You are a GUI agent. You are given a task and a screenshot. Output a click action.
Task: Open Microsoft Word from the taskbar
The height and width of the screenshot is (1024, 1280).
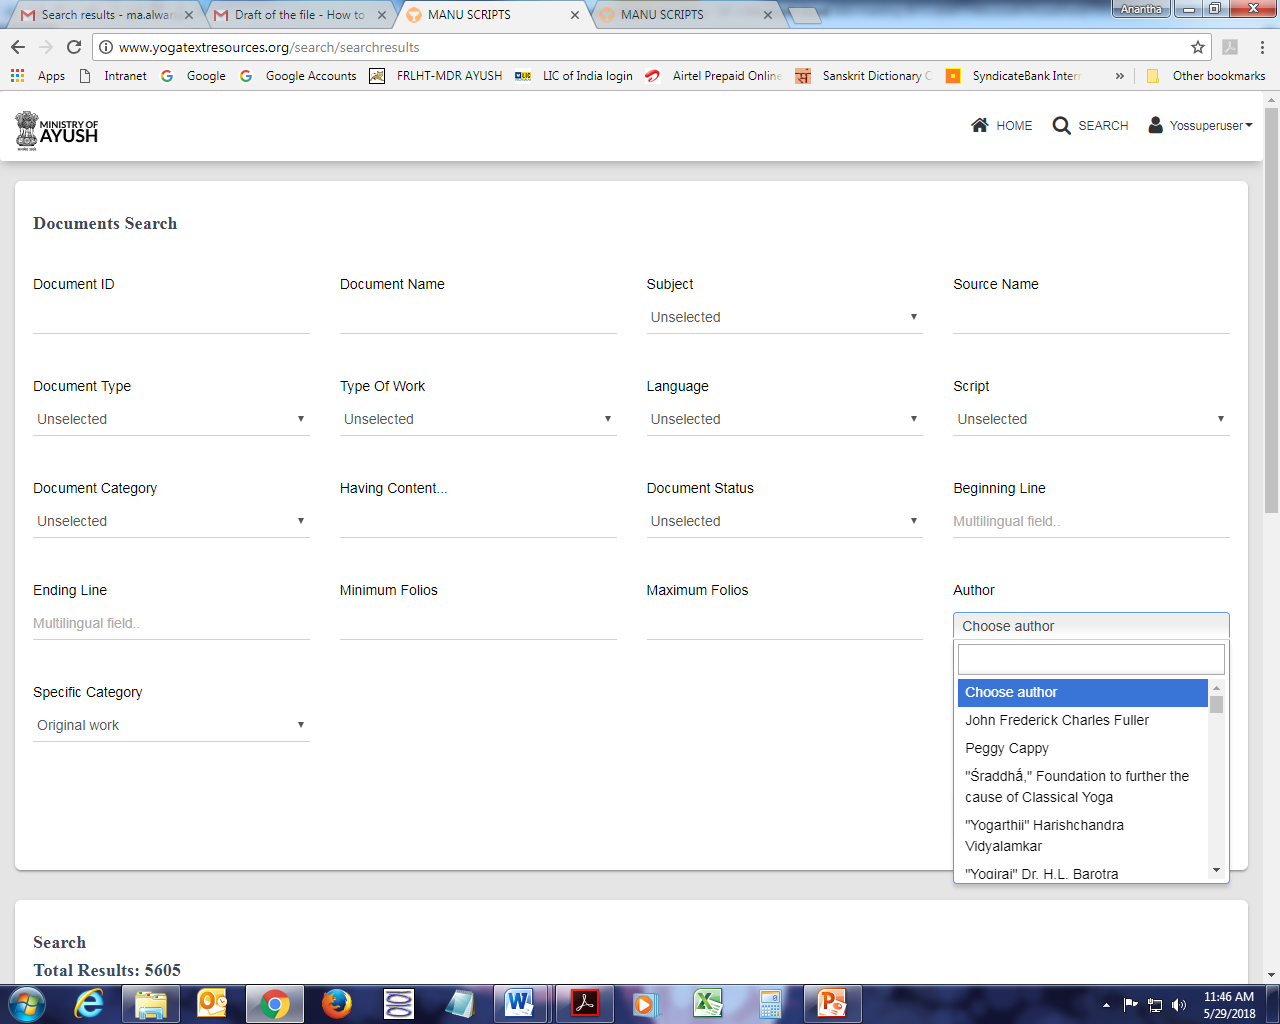[x=519, y=1003]
